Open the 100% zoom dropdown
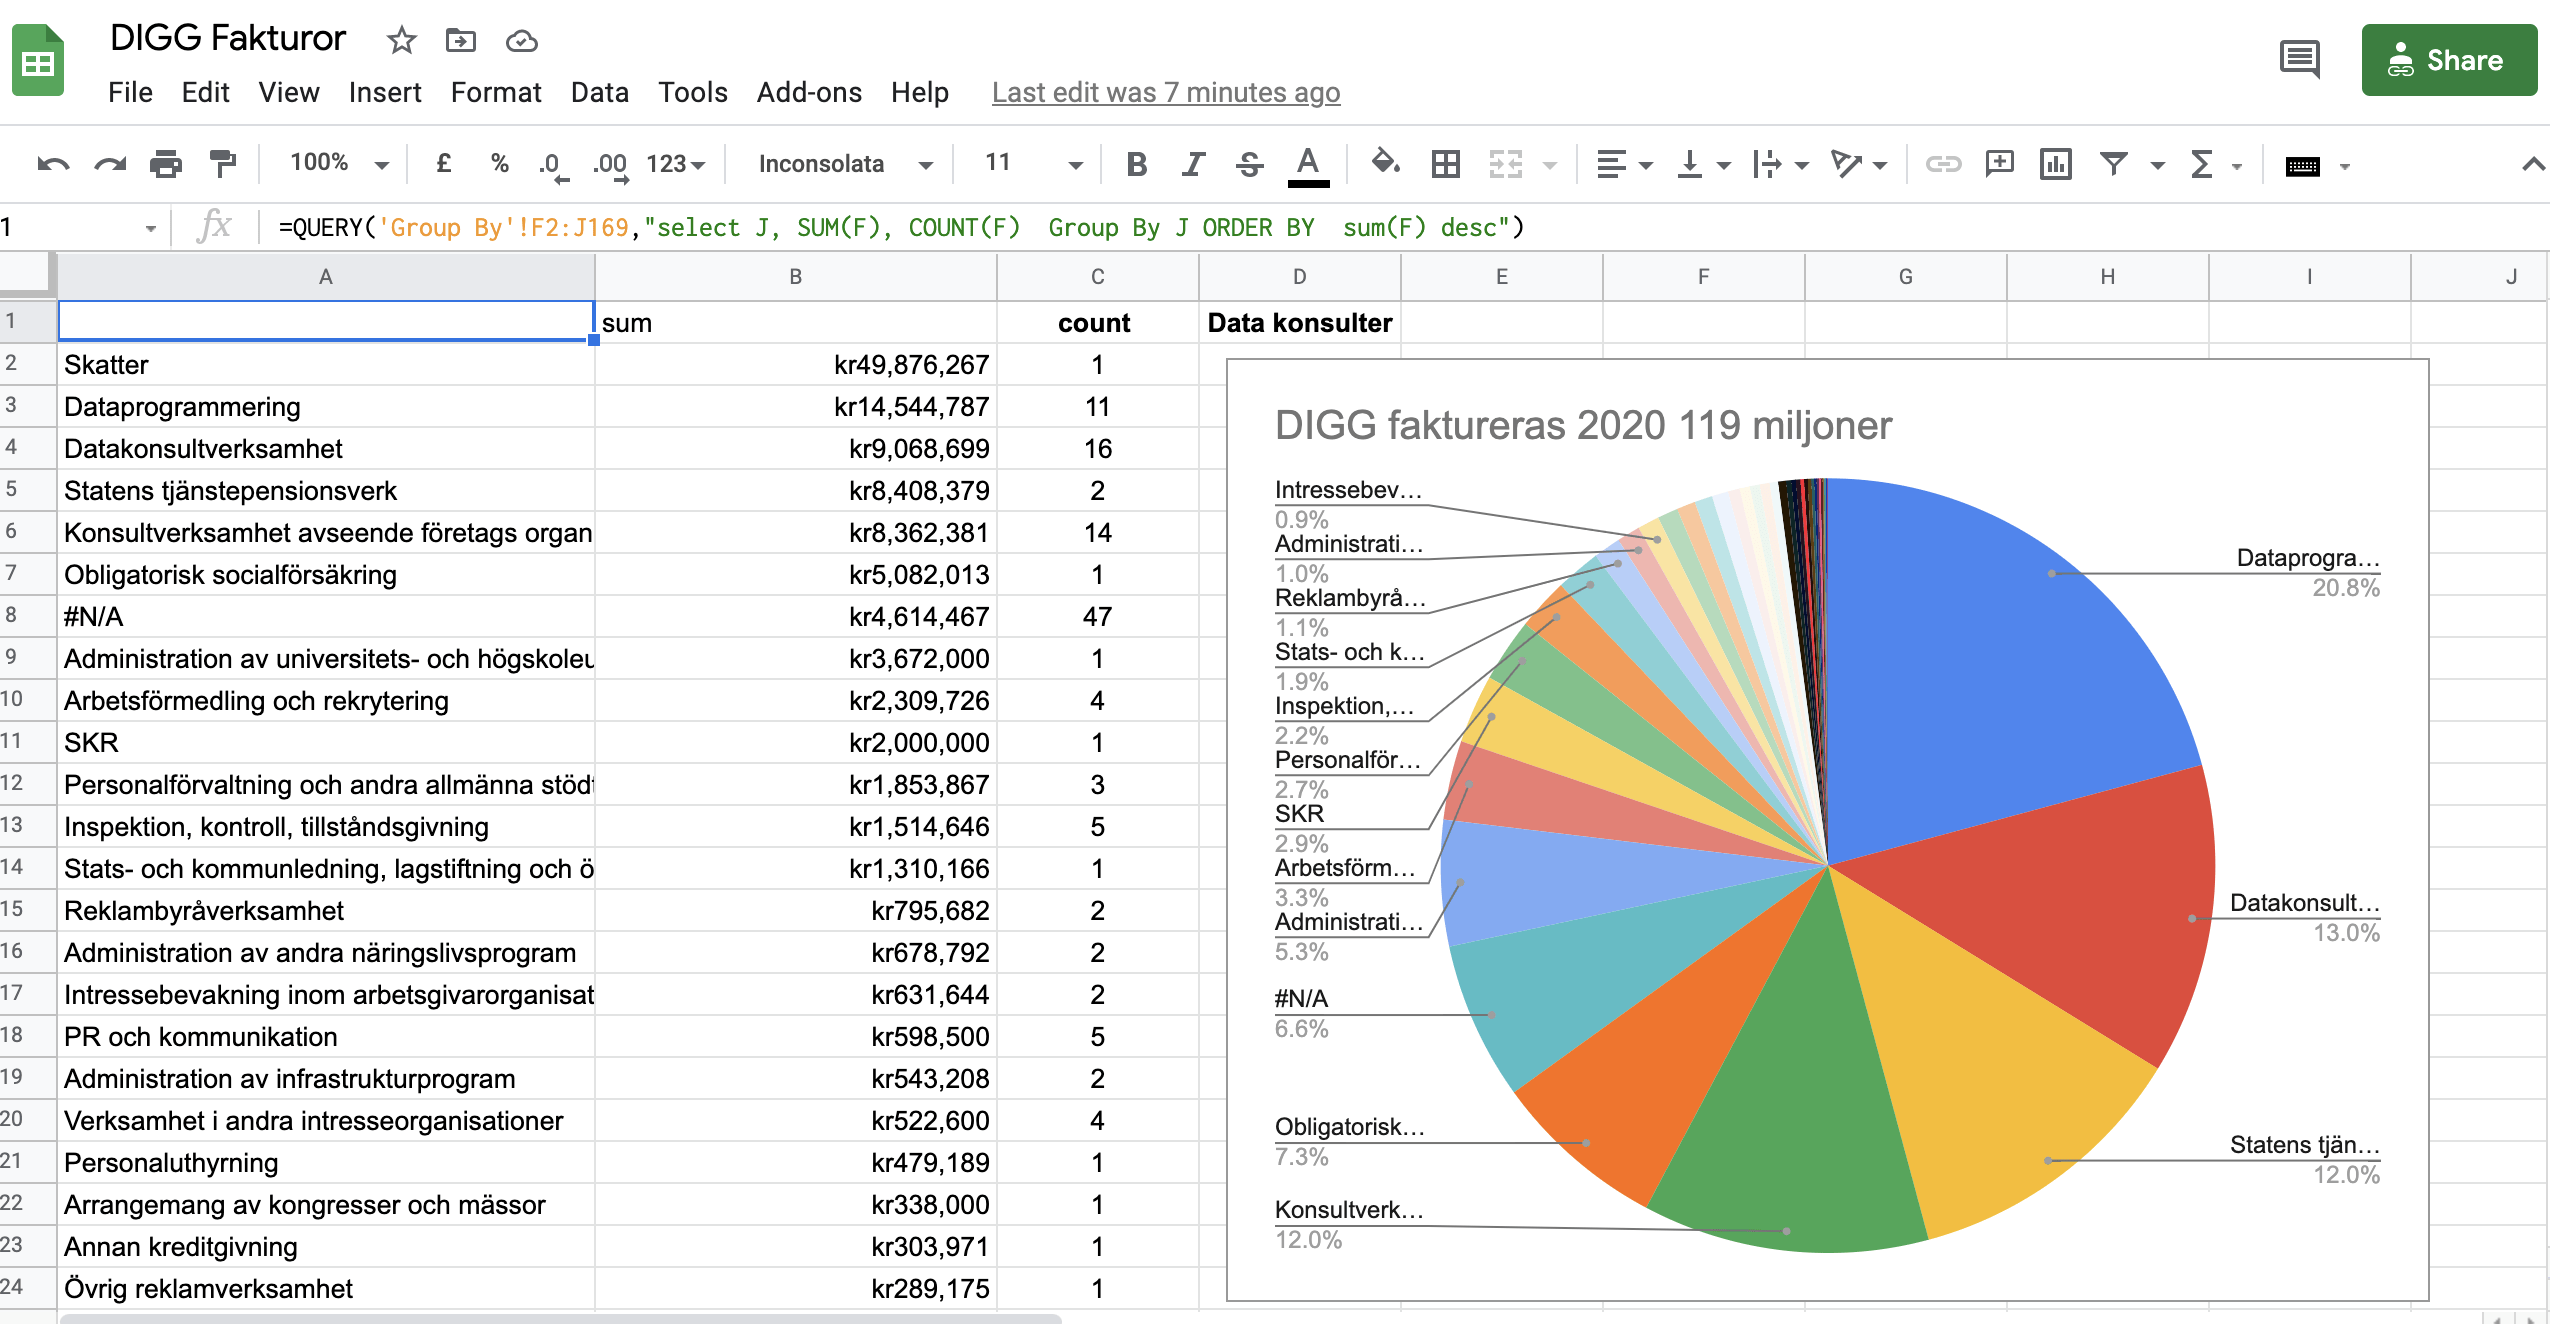 tap(338, 164)
